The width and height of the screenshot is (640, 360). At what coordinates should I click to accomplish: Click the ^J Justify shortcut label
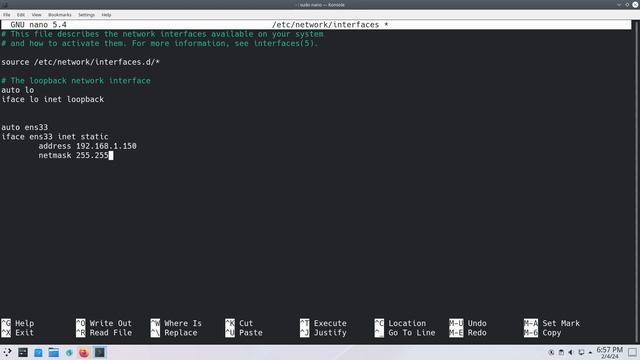point(323,333)
